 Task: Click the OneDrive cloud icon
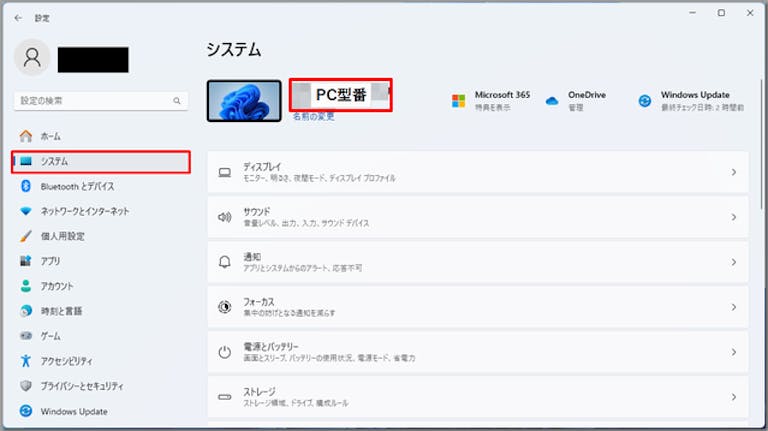(x=552, y=101)
